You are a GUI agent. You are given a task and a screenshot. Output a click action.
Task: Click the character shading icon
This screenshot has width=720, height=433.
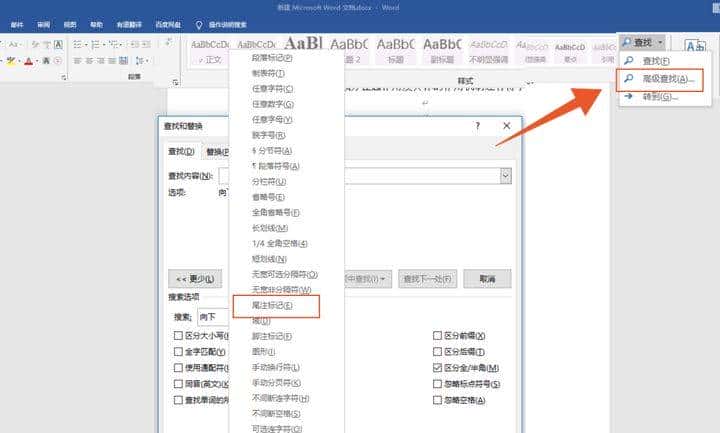click(46, 61)
